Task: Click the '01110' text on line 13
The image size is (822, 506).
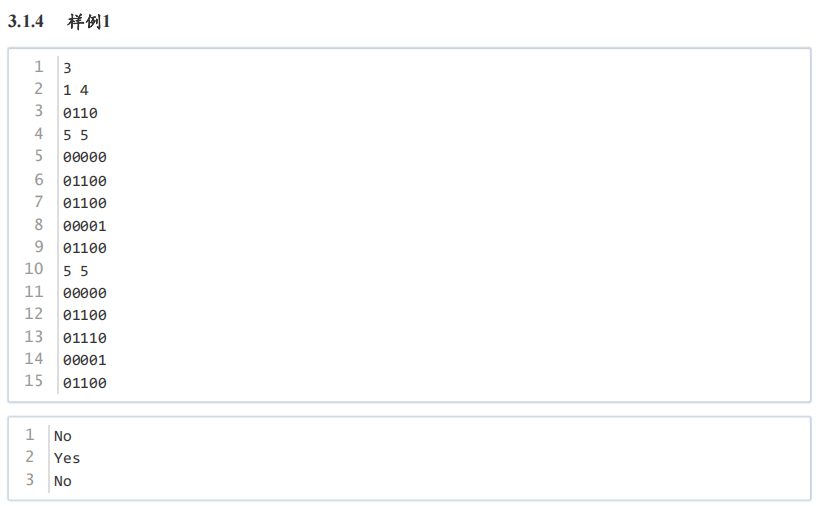Action: 84,338
